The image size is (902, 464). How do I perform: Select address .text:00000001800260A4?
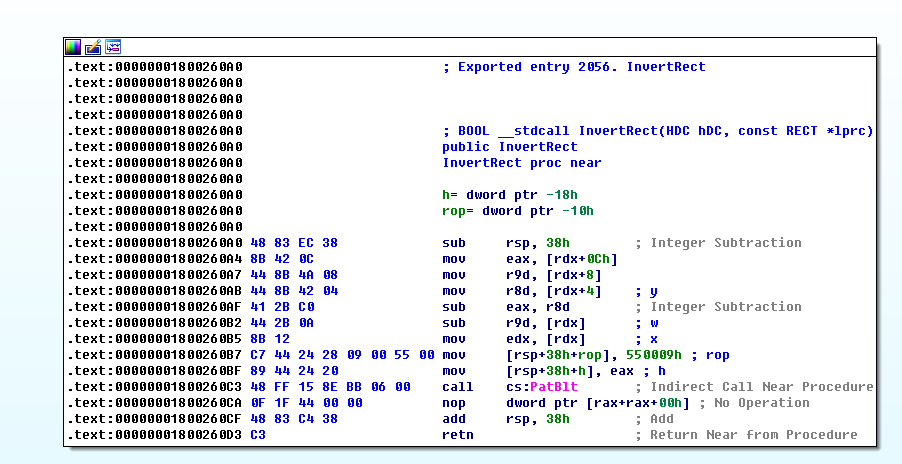(155, 259)
